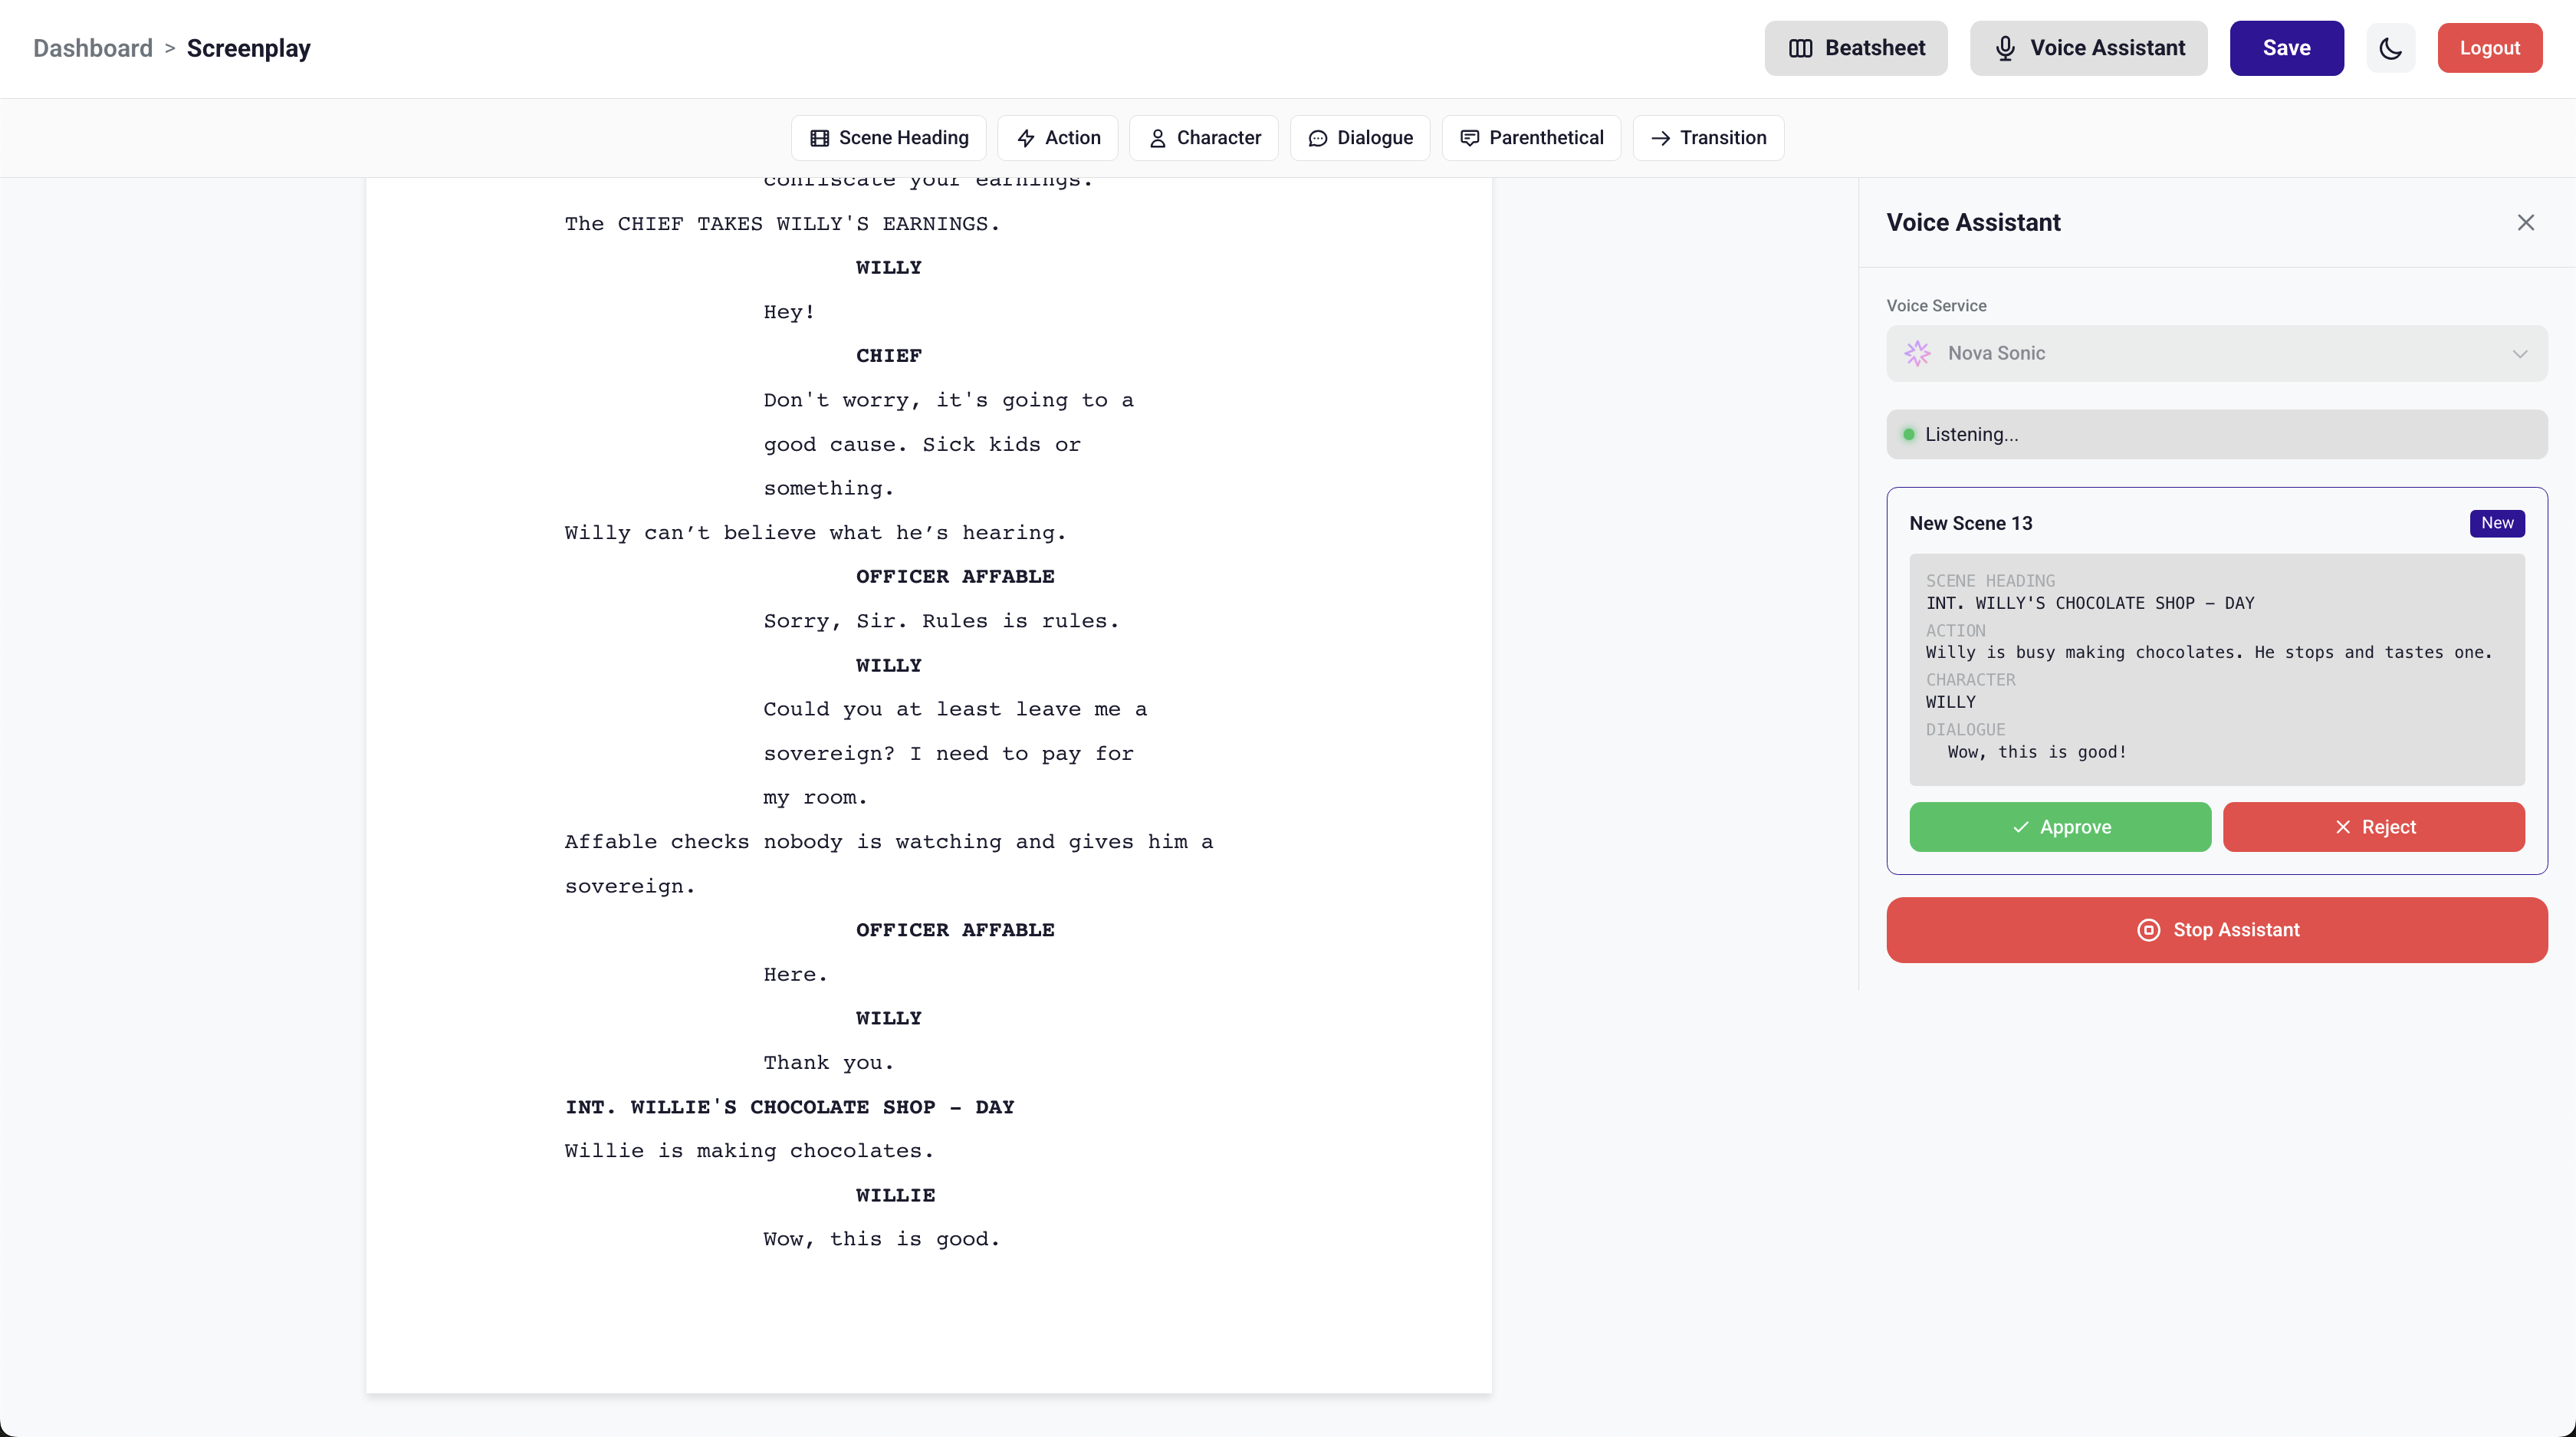Viewport: 2576px width, 1437px height.
Task: Go back to Dashboard breadcrumb
Action: (x=93, y=48)
